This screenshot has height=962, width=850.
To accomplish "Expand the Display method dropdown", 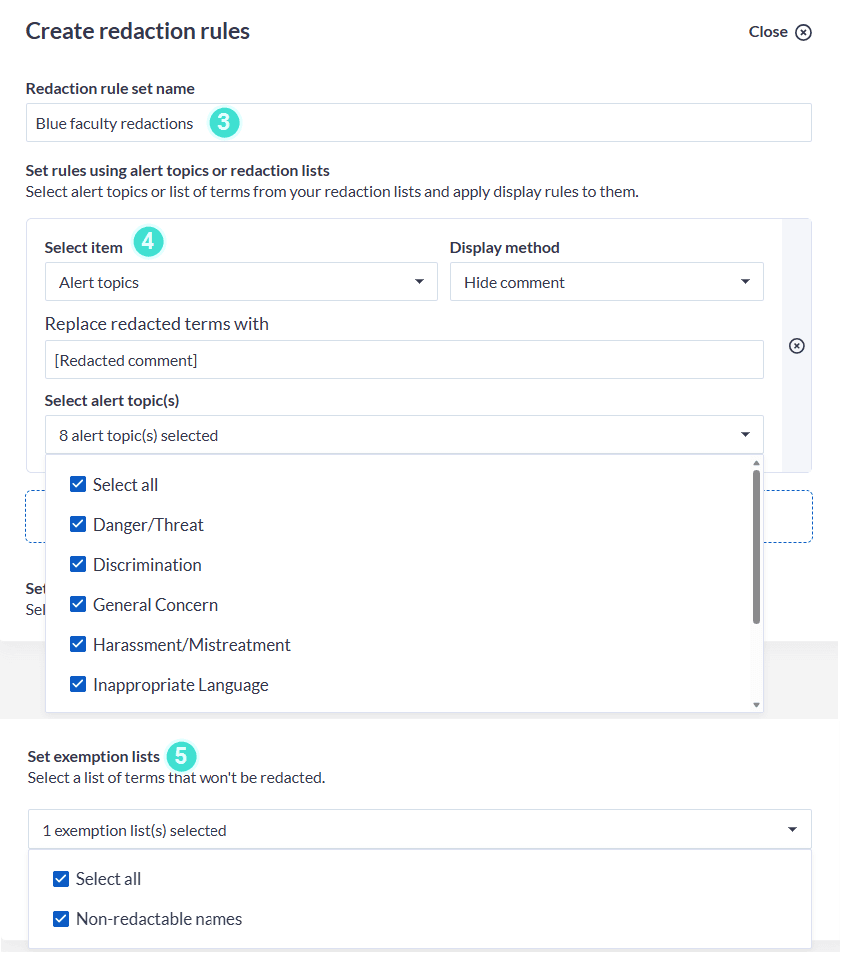I will [x=606, y=282].
